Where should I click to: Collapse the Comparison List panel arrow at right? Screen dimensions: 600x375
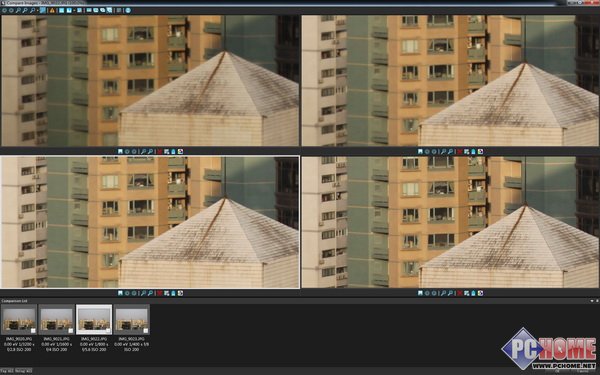592,301
